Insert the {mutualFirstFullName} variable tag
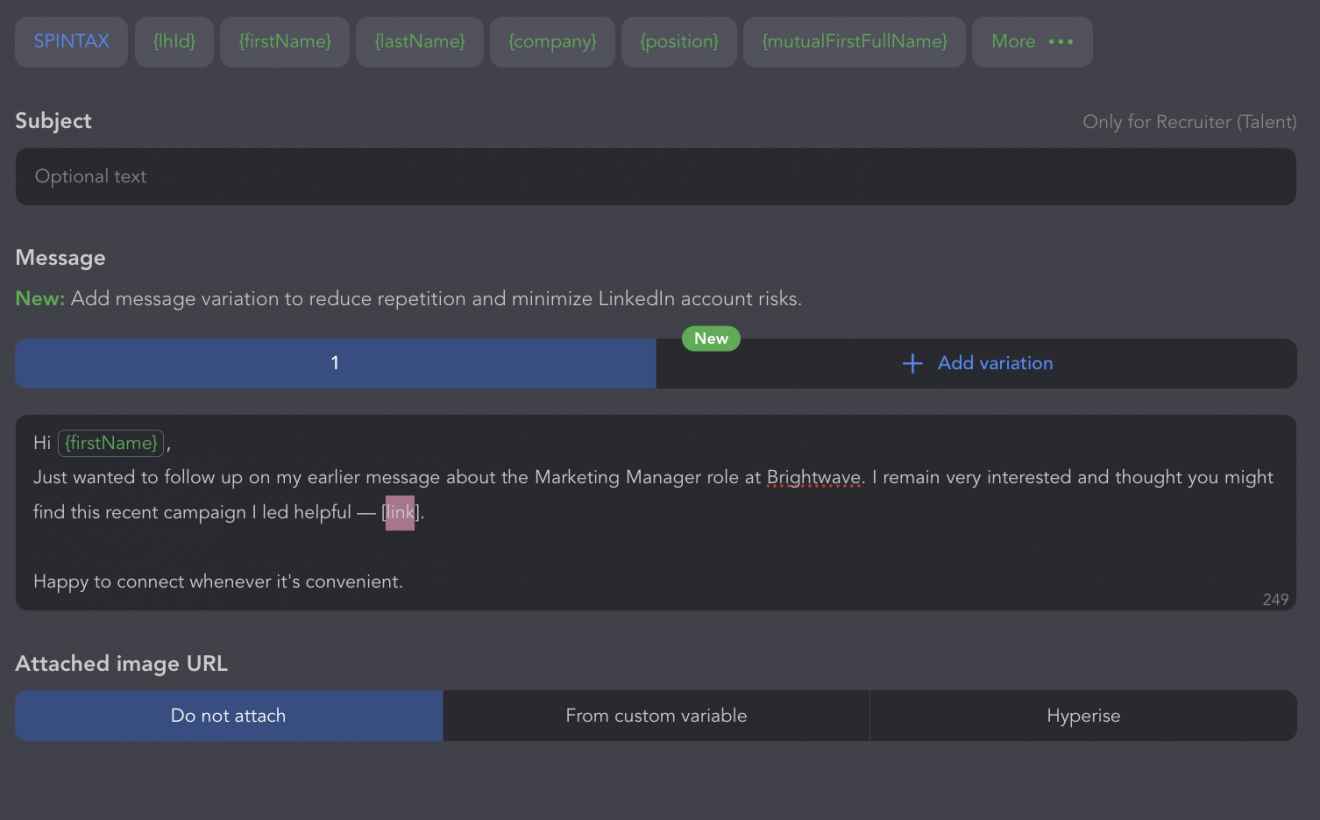1320x820 pixels. 854,42
